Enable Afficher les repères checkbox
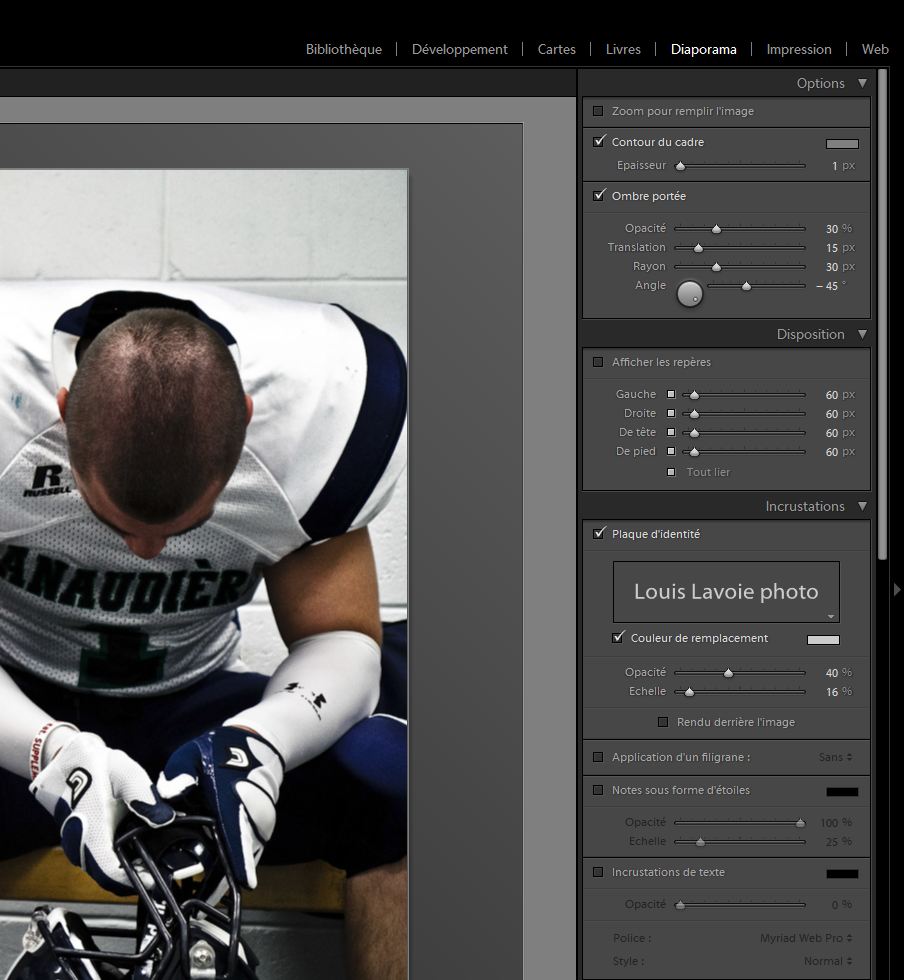The image size is (904, 980). (x=598, y=362)
